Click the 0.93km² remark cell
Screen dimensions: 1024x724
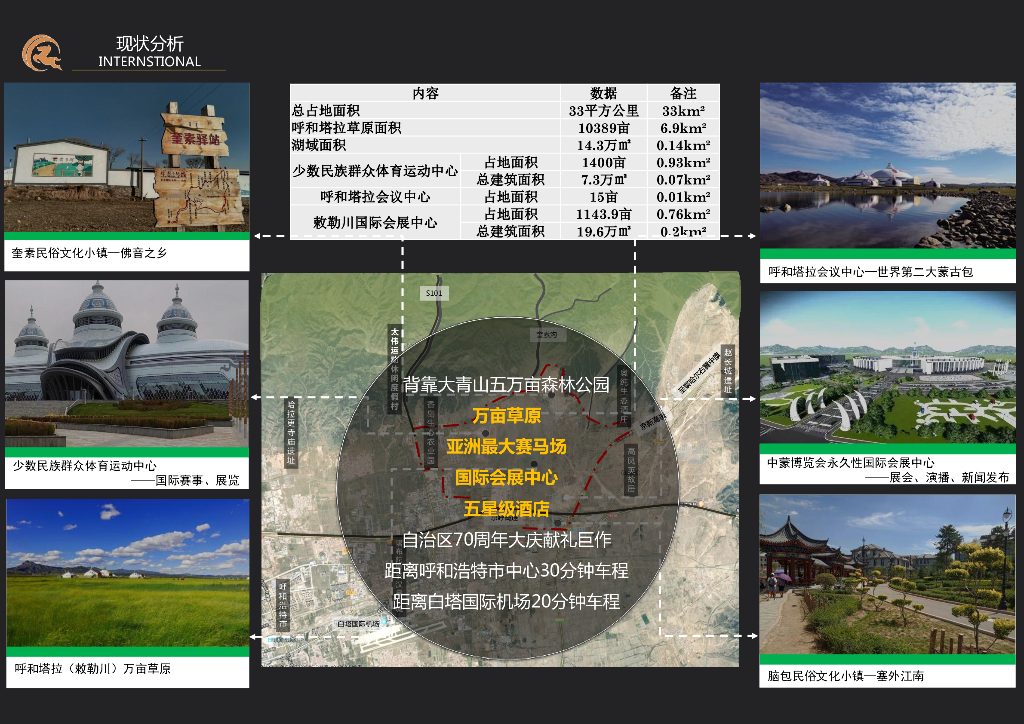(x=683, y=163)
